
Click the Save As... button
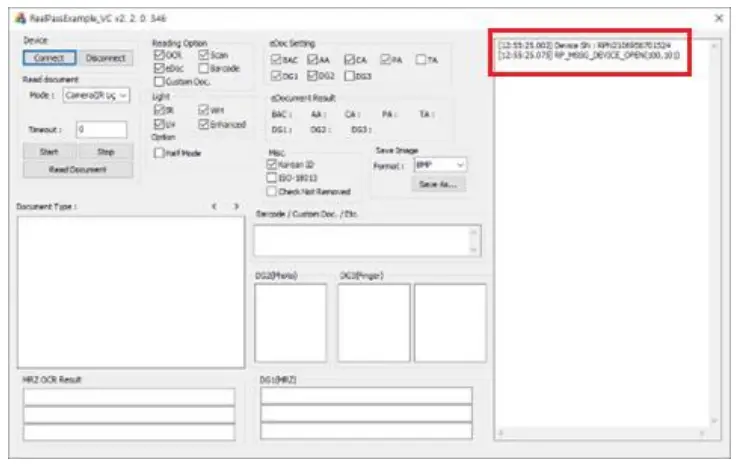(438, 184)
